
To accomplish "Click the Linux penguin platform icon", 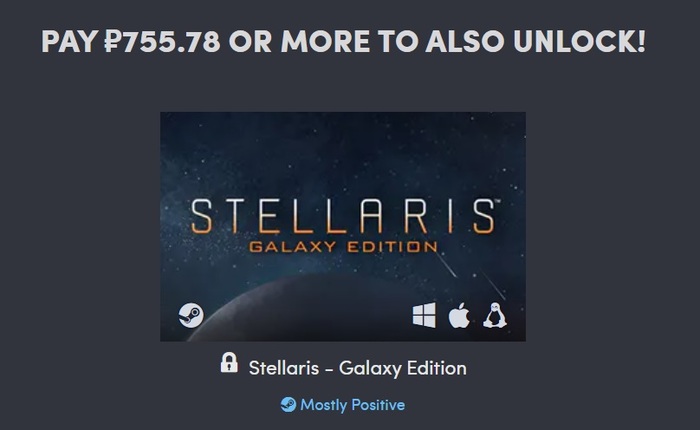I will 494,316.
